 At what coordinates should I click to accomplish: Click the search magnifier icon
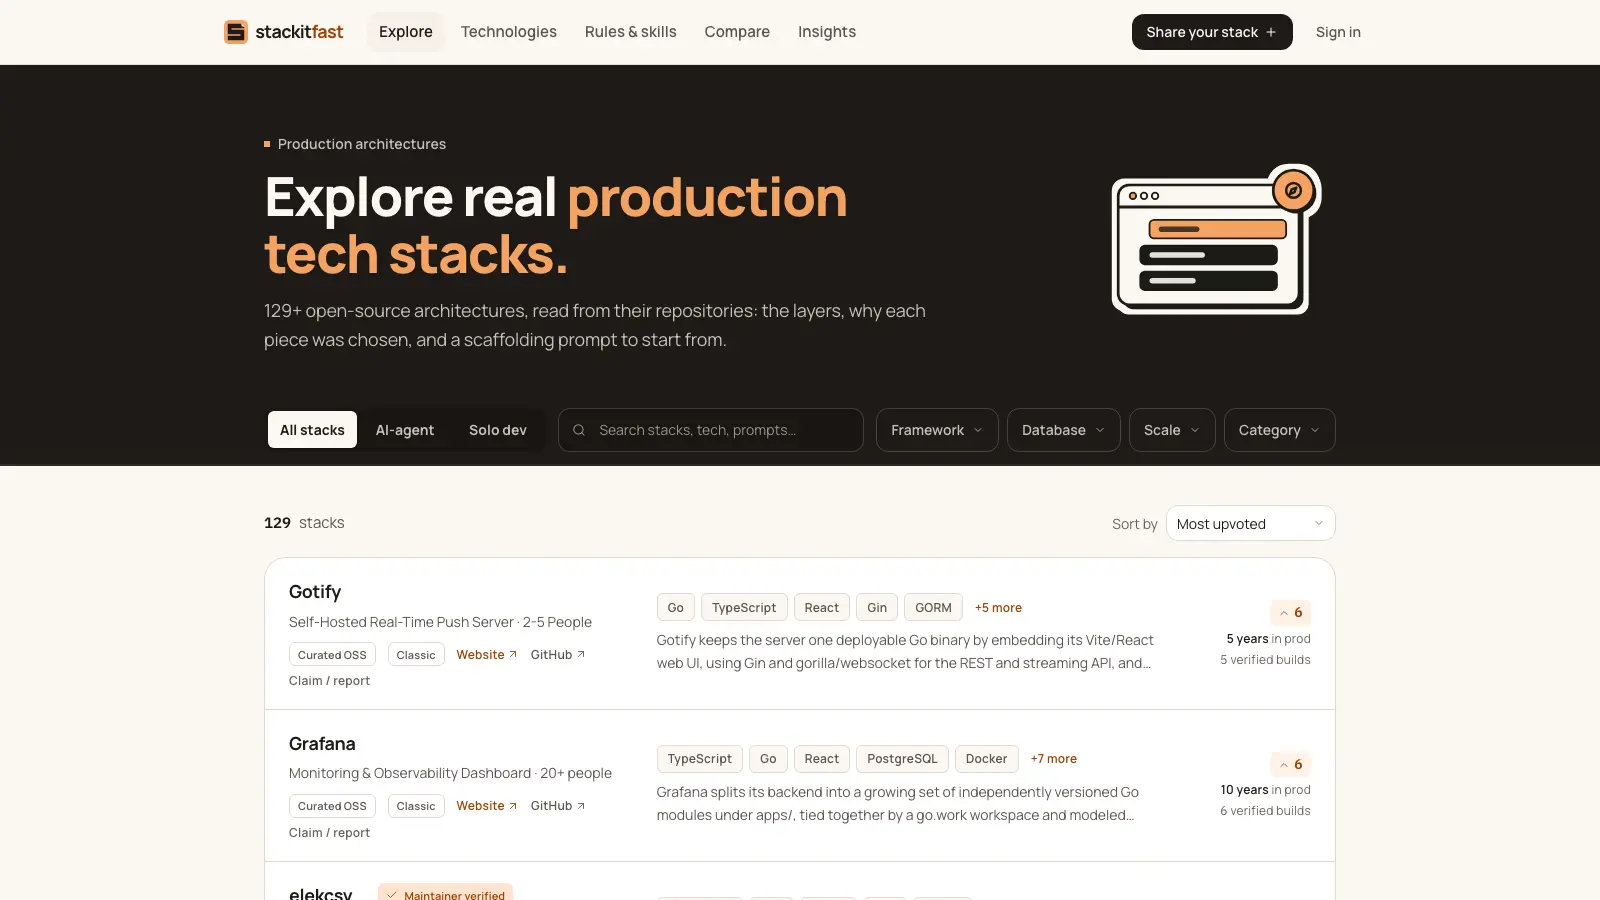(579, 430)
